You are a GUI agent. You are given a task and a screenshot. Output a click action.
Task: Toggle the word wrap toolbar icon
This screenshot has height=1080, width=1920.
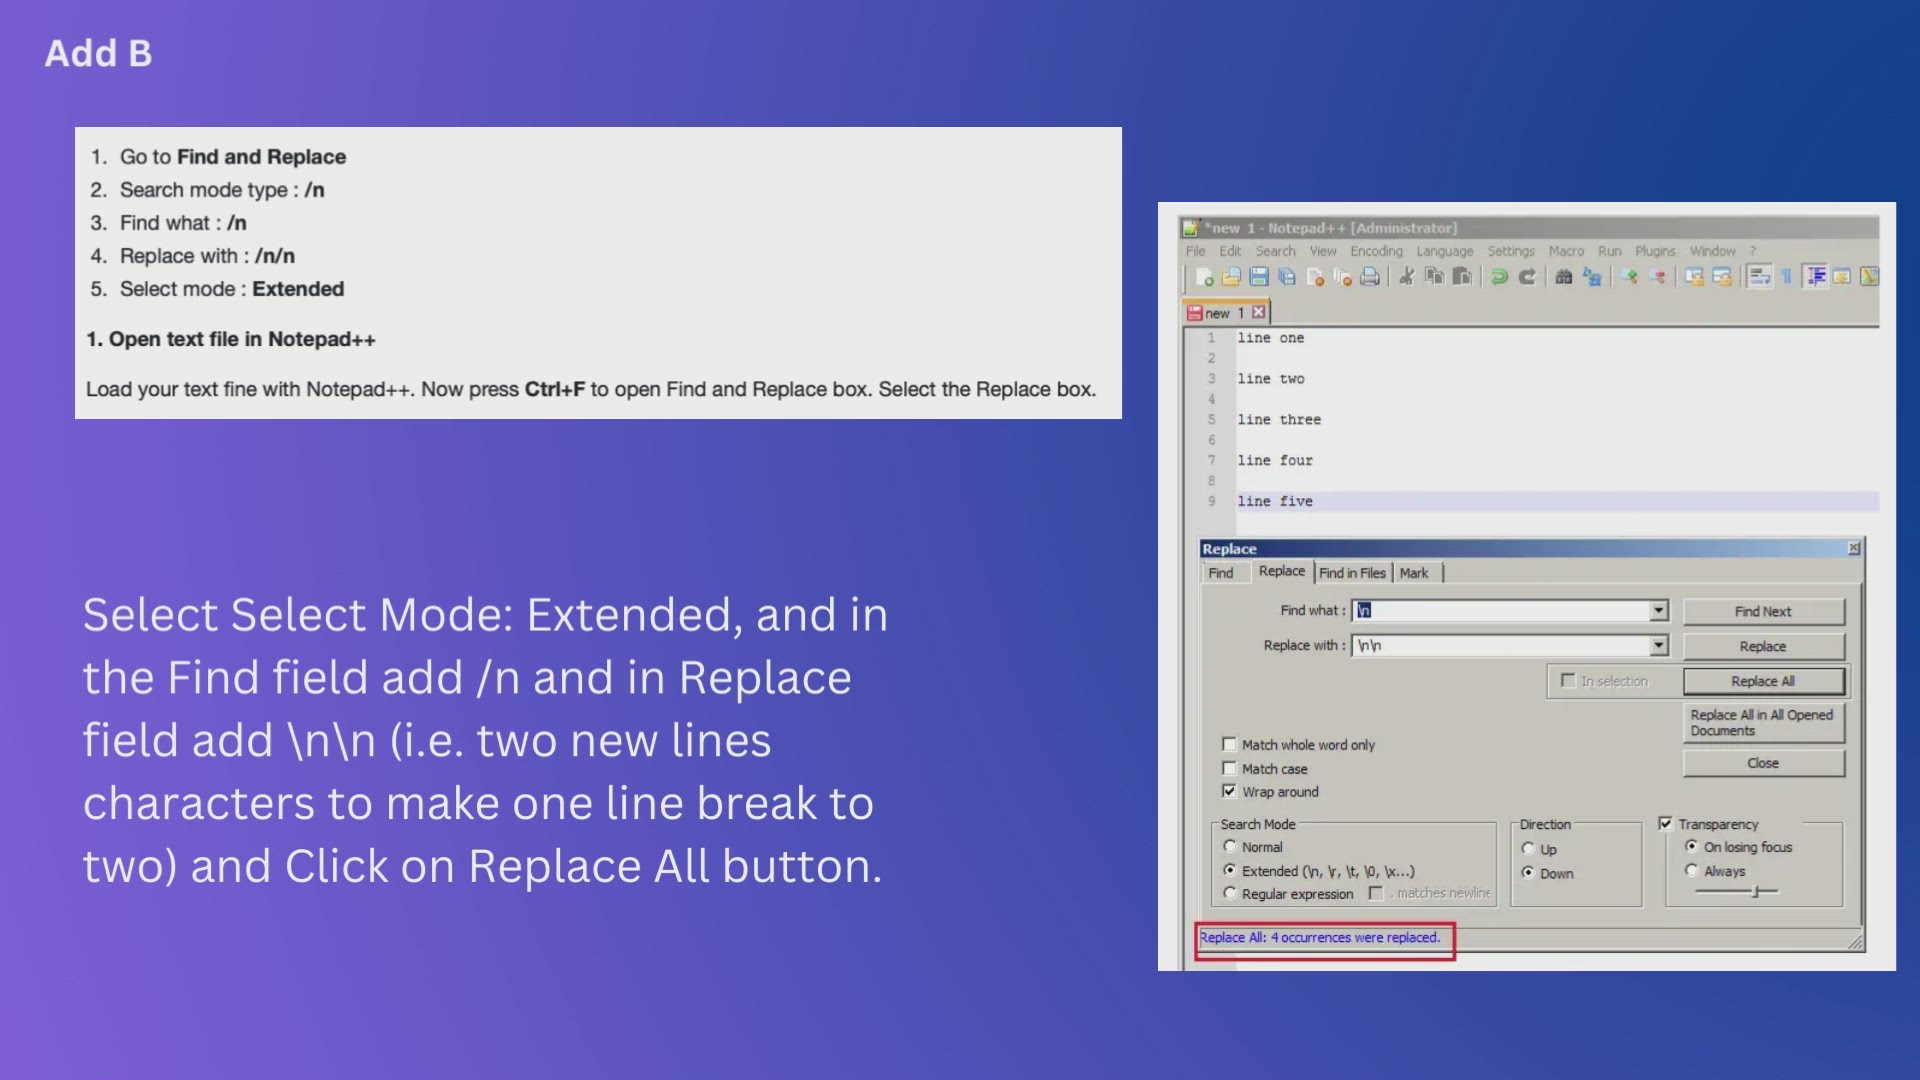(1759, 277)
